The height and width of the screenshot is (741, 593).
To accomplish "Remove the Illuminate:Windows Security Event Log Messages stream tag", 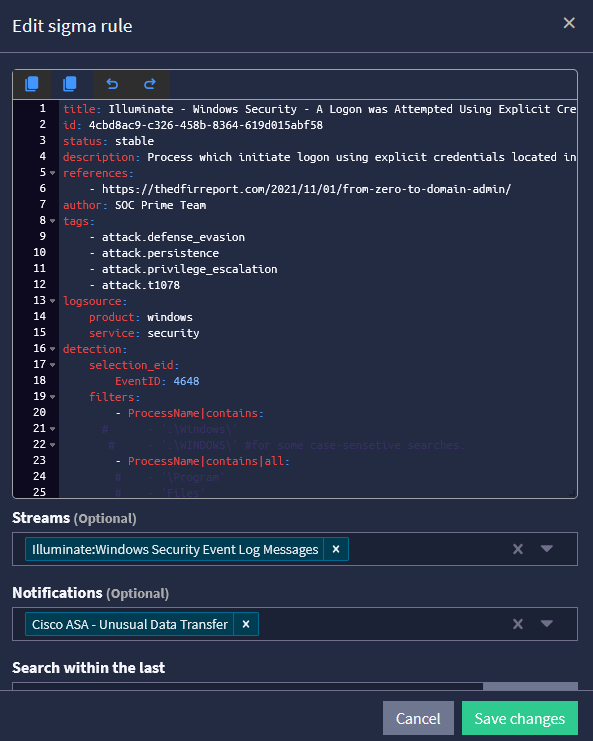I will pyautogui.click(x=336, y=549).
